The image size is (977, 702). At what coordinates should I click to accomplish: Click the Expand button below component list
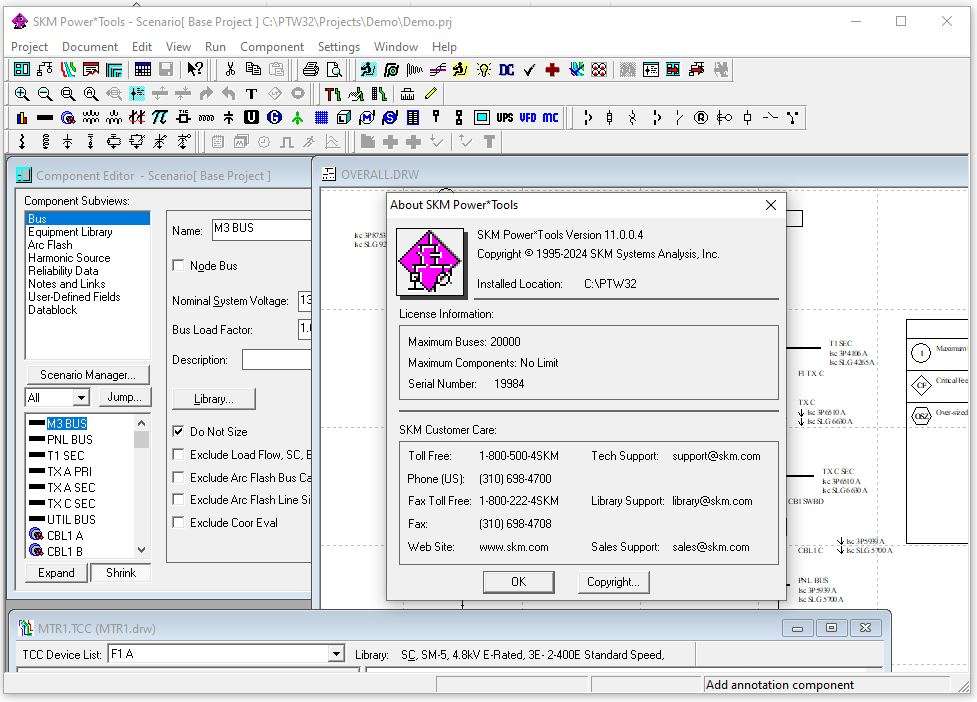[x=56, y=572]
